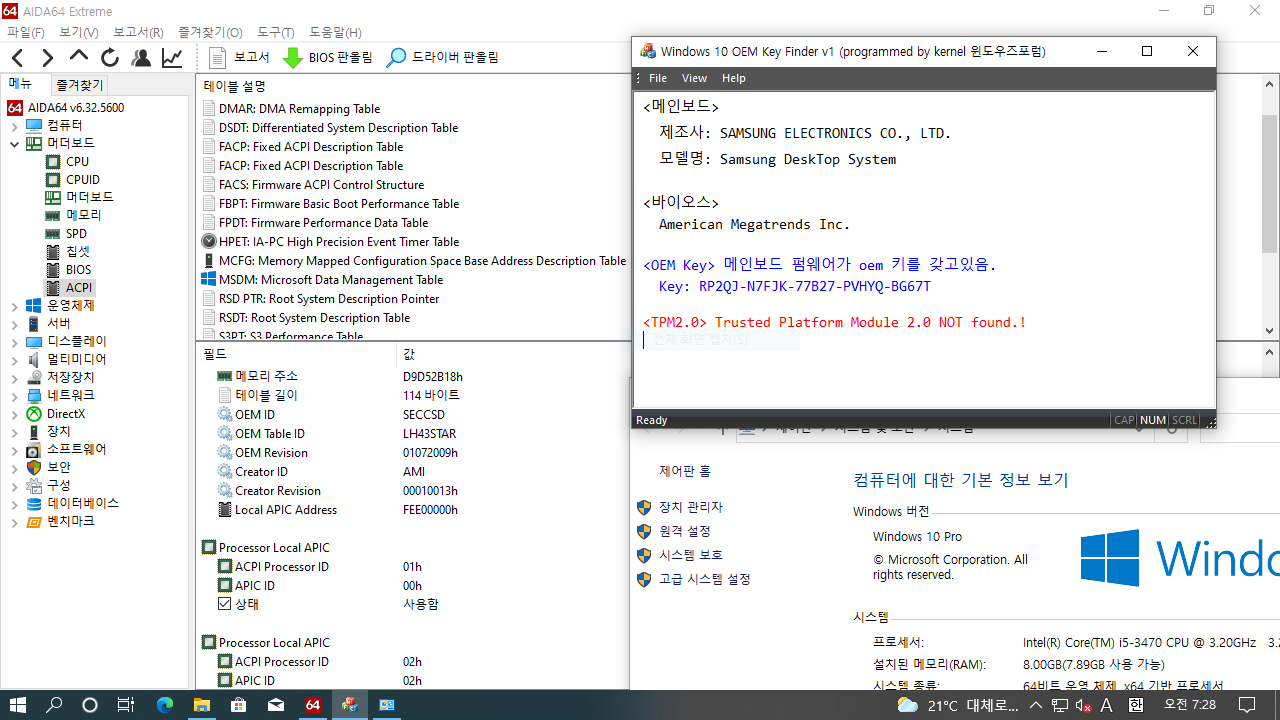The height and width of the screenshot is (720, 1280).
Task: Open the user/favorites person icon in toolbar
Action: click(x=141, y=58)
